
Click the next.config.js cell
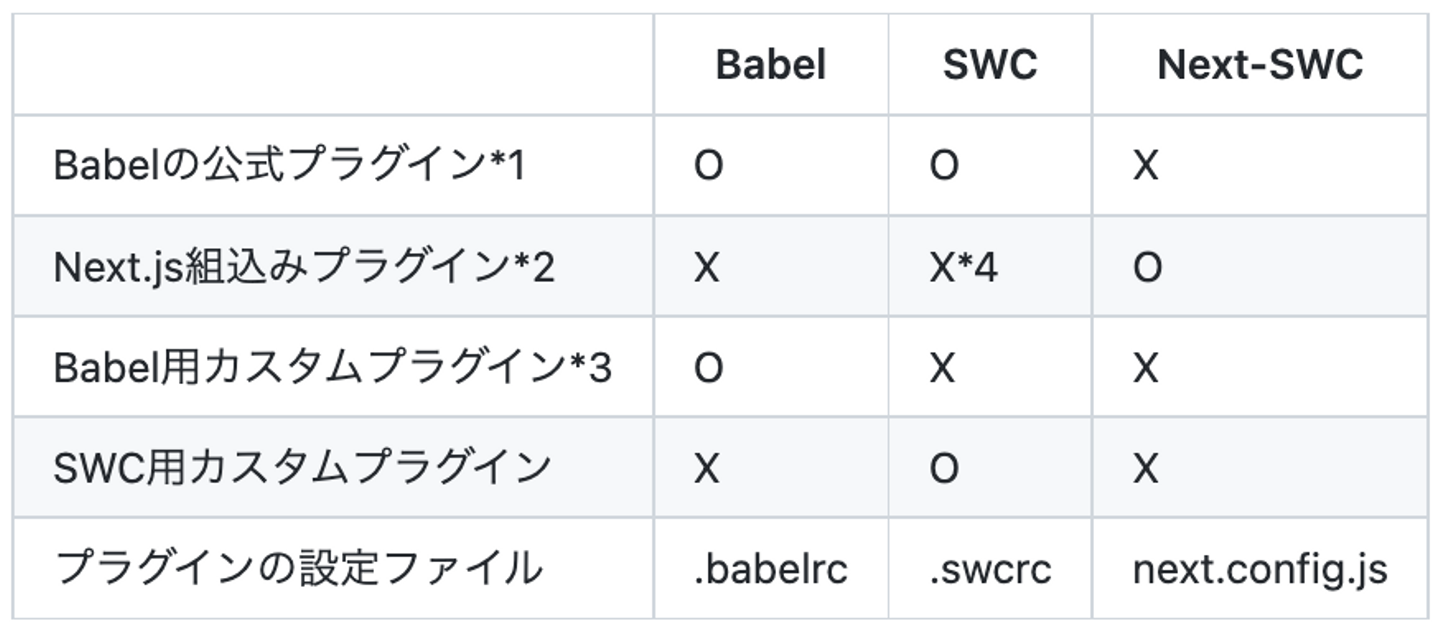tap(1259, 569)
